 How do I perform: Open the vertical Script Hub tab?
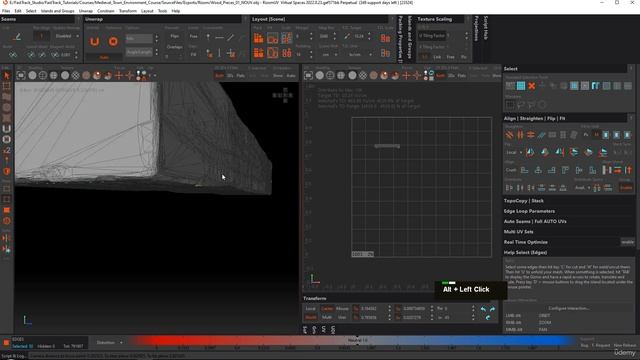(x=486, y=28)
